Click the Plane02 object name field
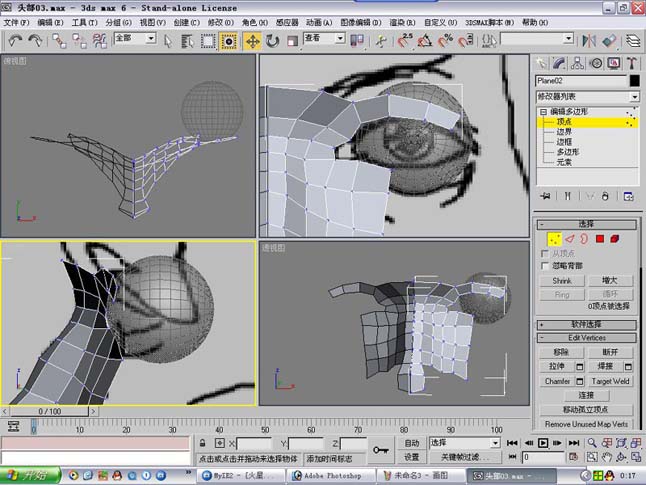The image size is (646, 485). 580,81
